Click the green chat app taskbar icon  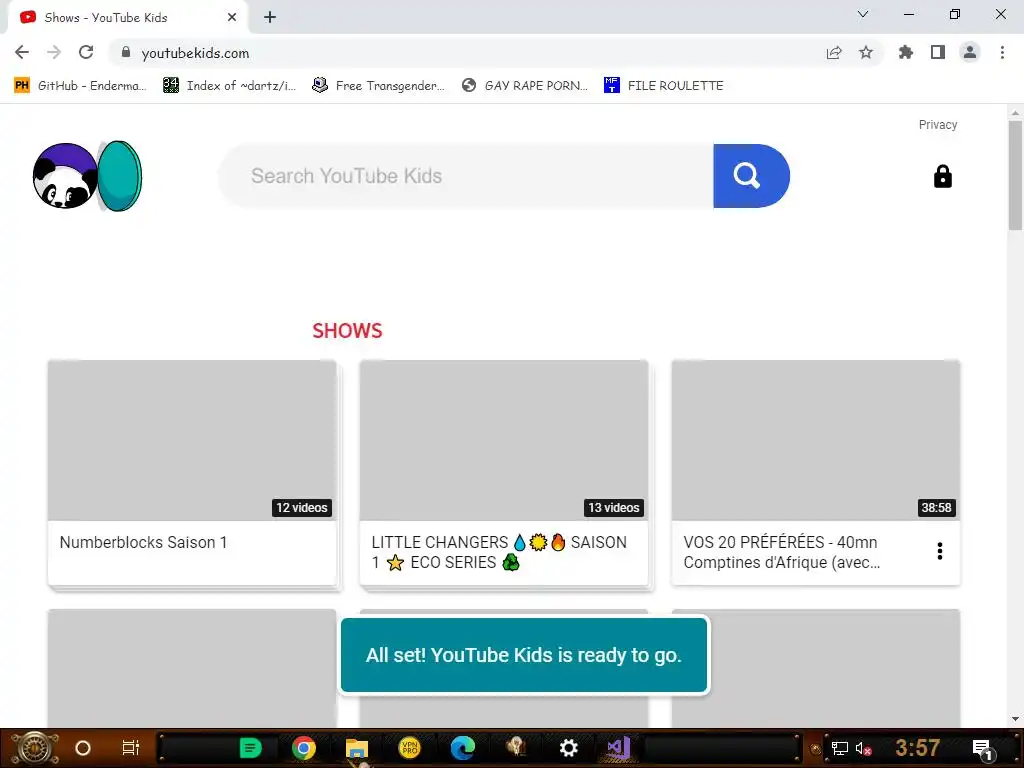click(250, 748)
